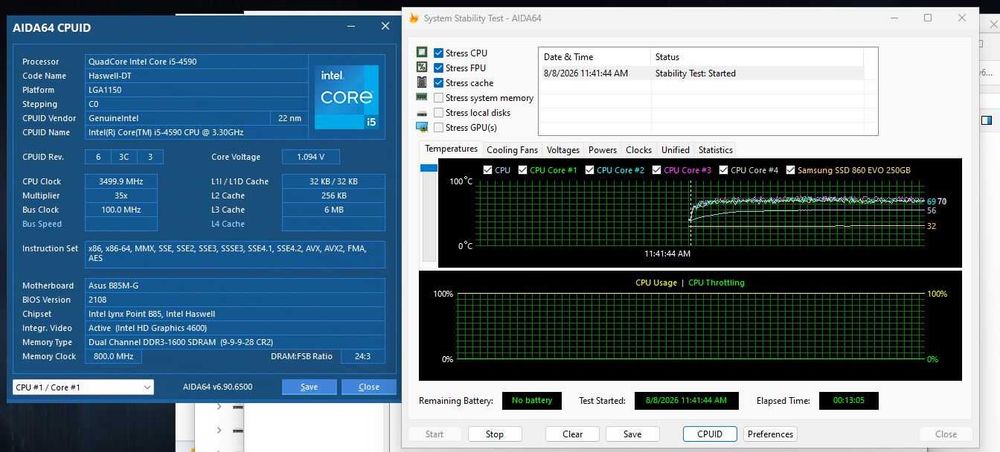Screen dimensions: 1000x452
Task: Switch to the Temperatures tab
Action: point(451,149)
